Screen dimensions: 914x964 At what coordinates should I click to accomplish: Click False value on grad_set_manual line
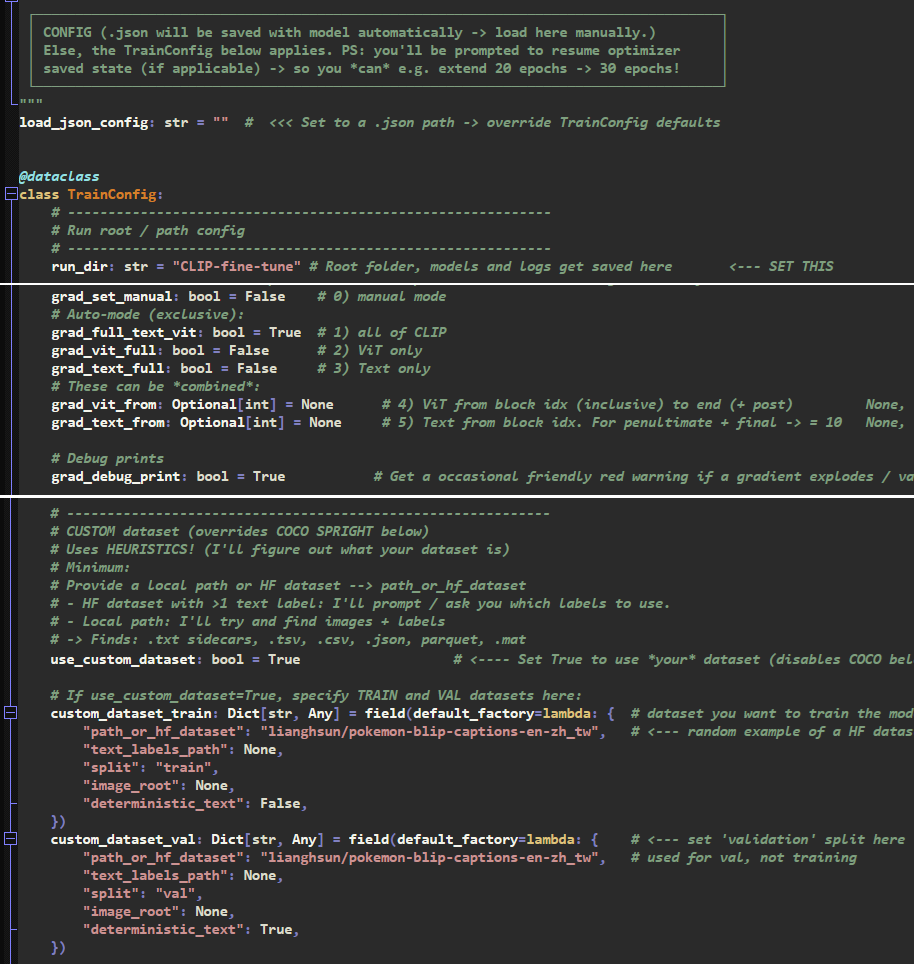[x=265, y=296]
